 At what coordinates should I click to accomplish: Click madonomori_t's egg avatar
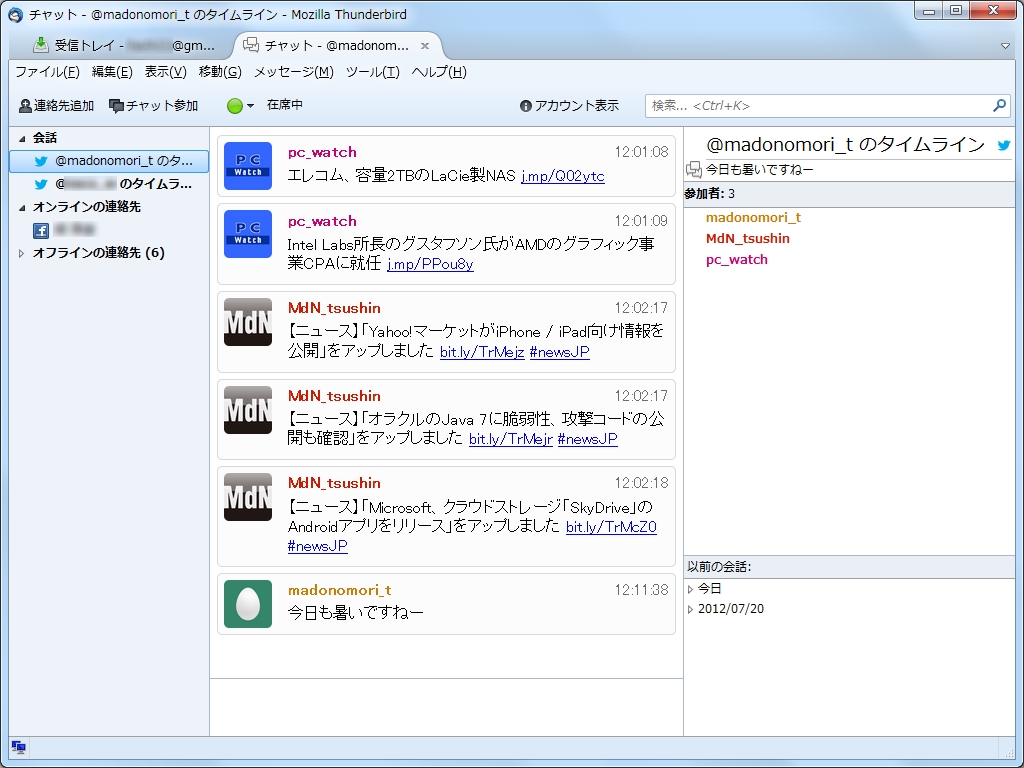coord(247,604)
